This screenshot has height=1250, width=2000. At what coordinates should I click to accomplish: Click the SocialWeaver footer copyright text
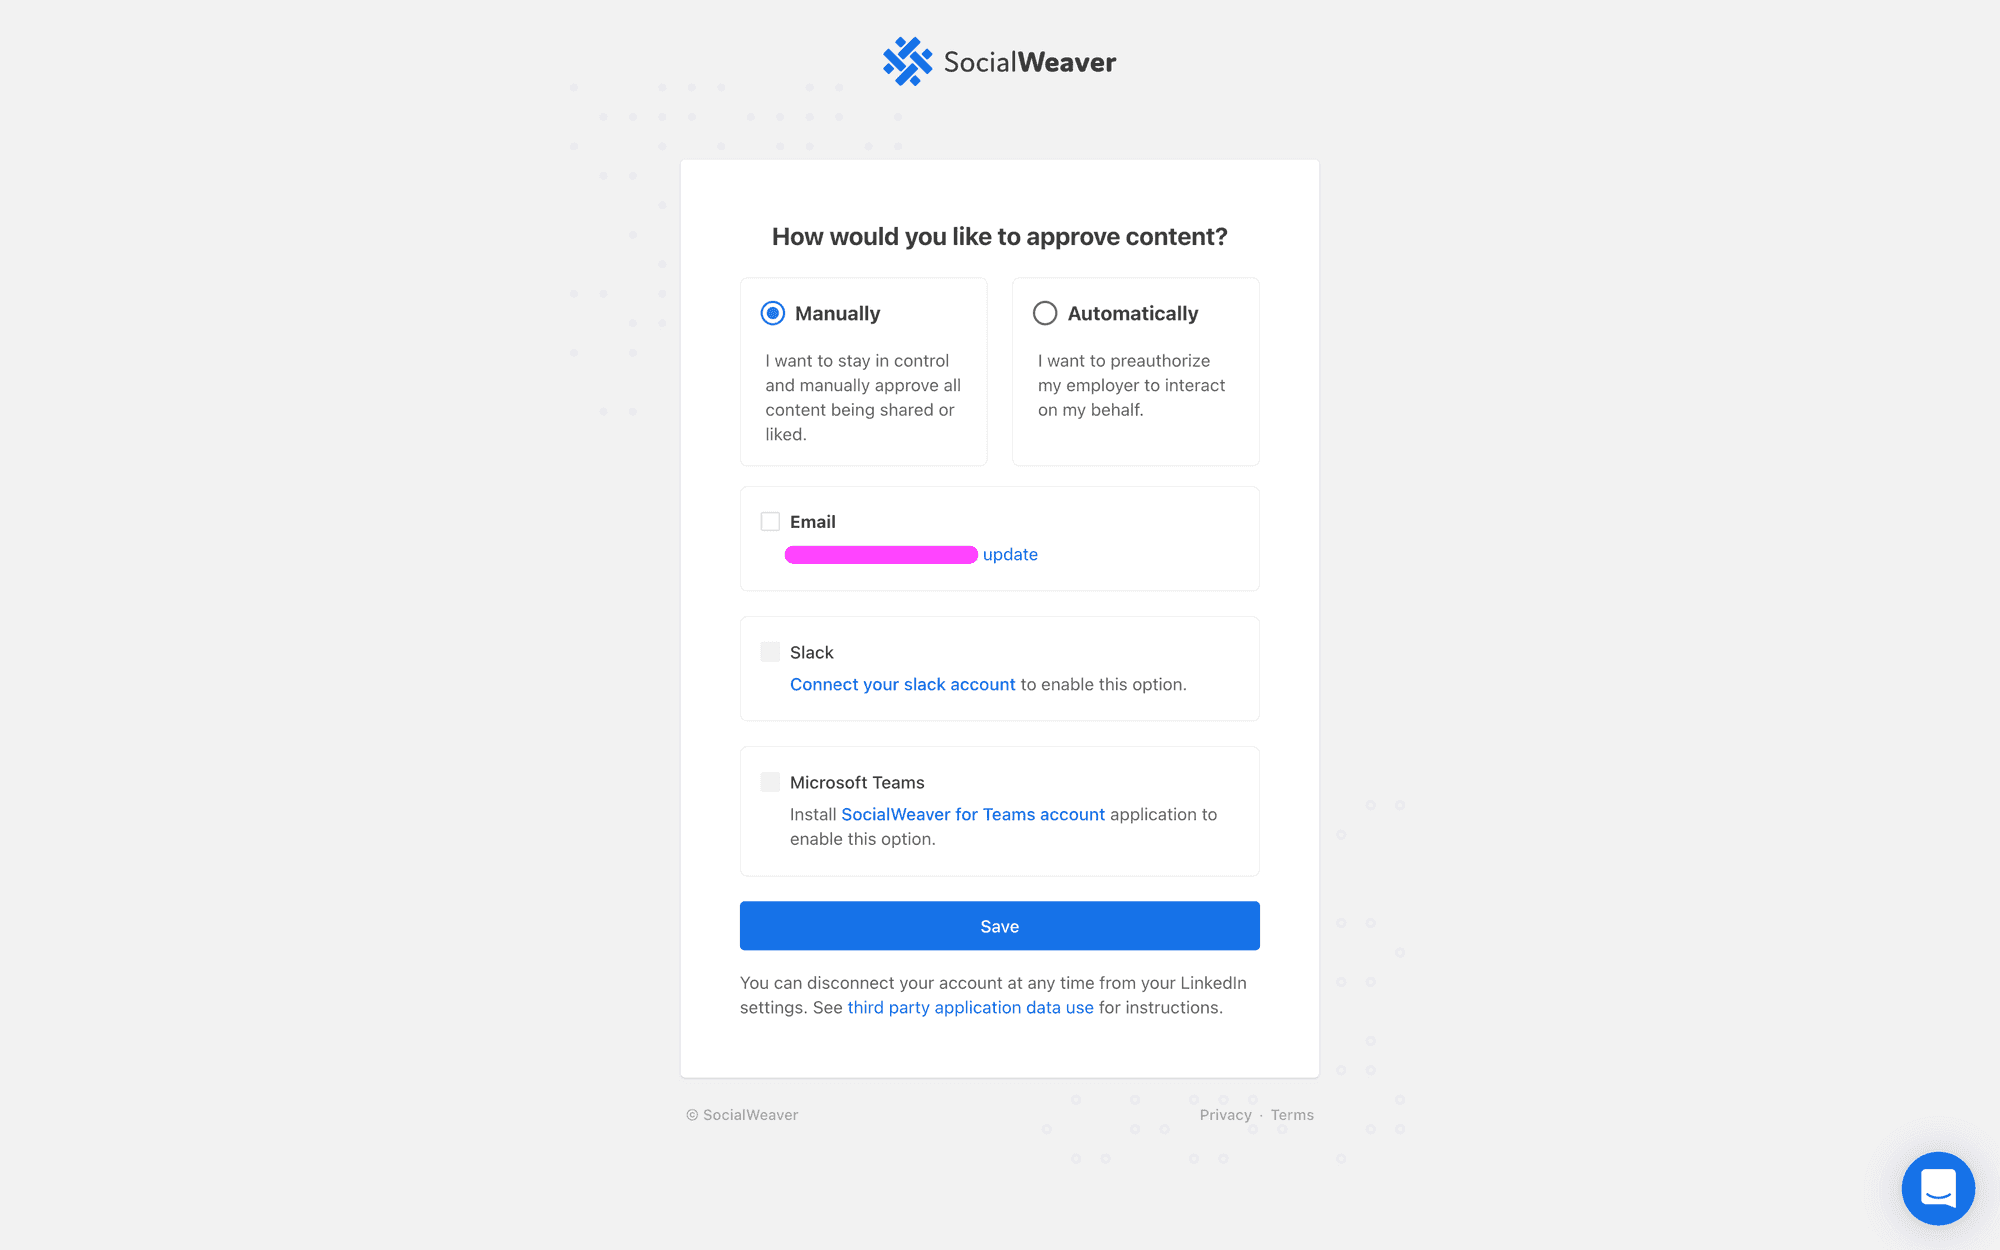click(x=742, y=1115)
